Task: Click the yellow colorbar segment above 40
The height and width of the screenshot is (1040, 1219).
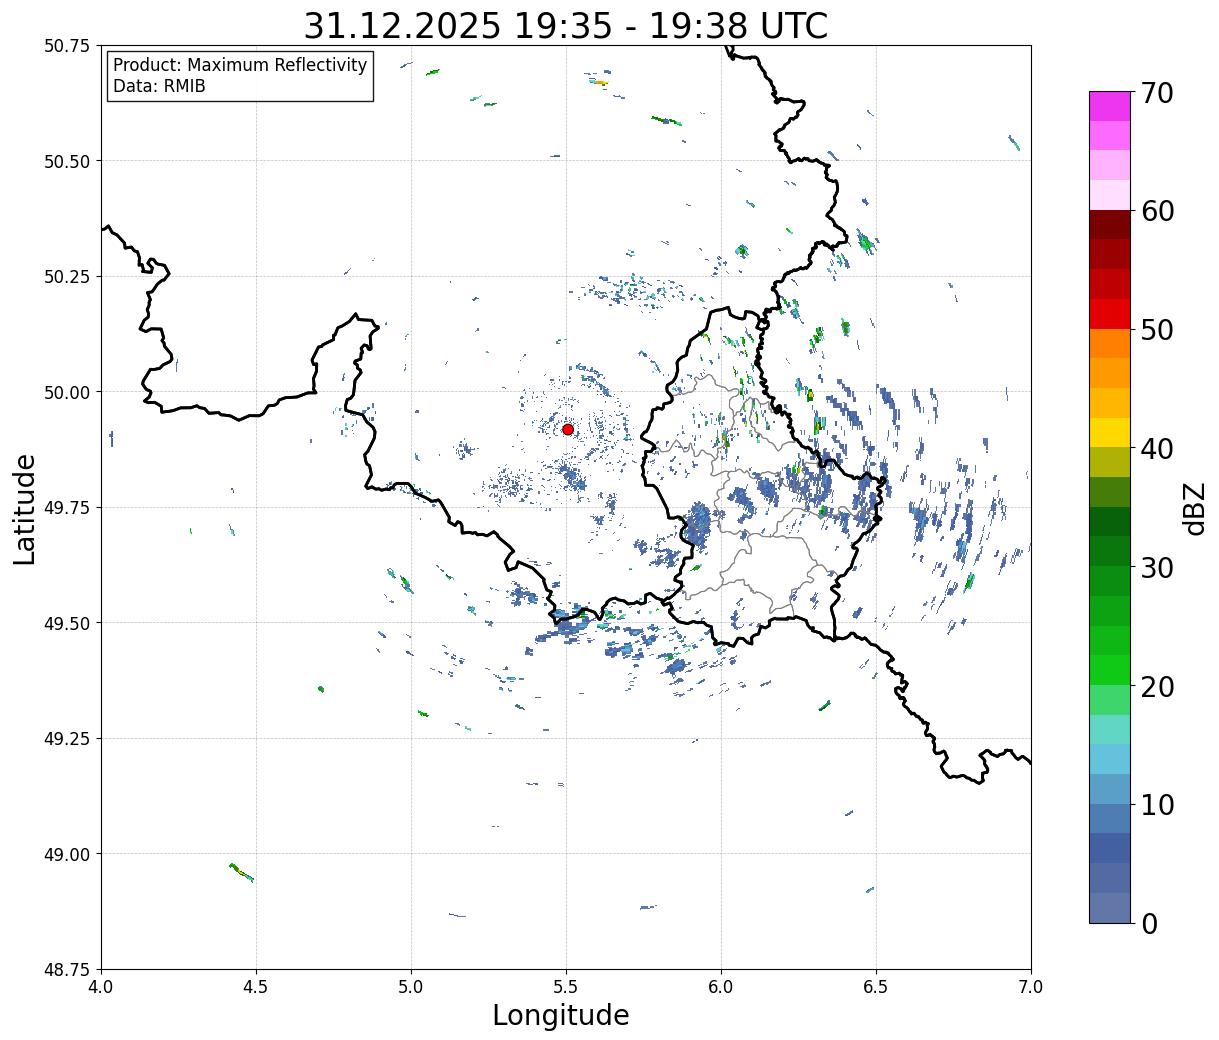Action: (1110, 433)
